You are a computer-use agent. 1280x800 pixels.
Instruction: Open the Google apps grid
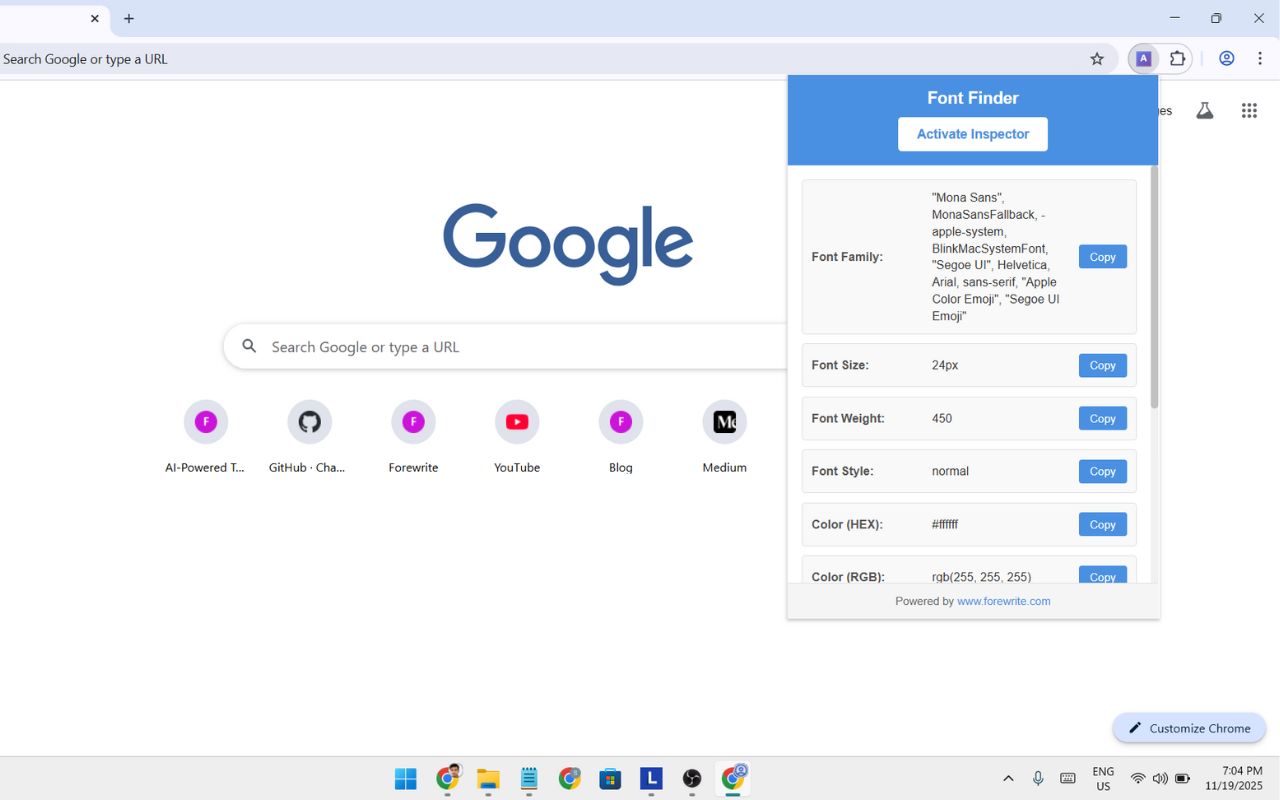point(1249,111)
